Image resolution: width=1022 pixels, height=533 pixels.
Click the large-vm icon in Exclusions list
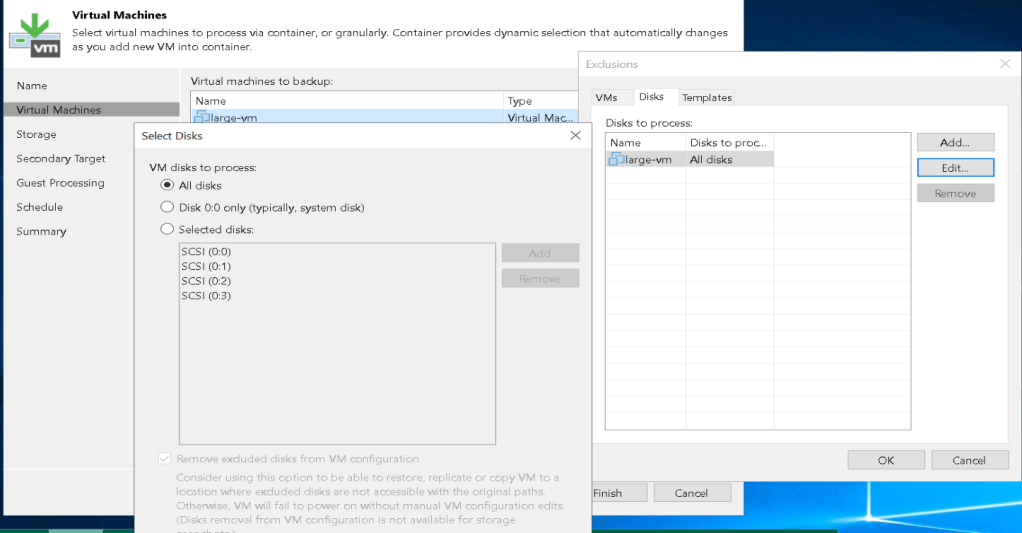click(616, 159)
